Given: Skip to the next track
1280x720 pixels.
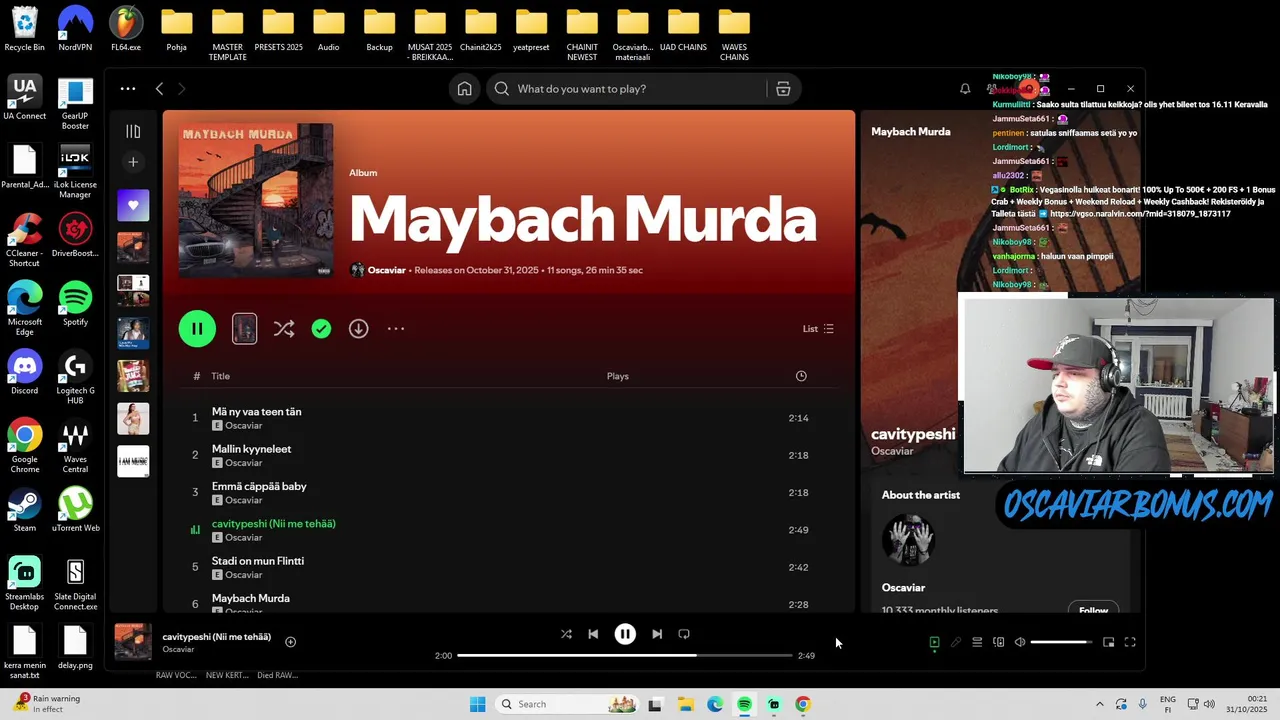Looking at the screenshot, I should 657,634.
